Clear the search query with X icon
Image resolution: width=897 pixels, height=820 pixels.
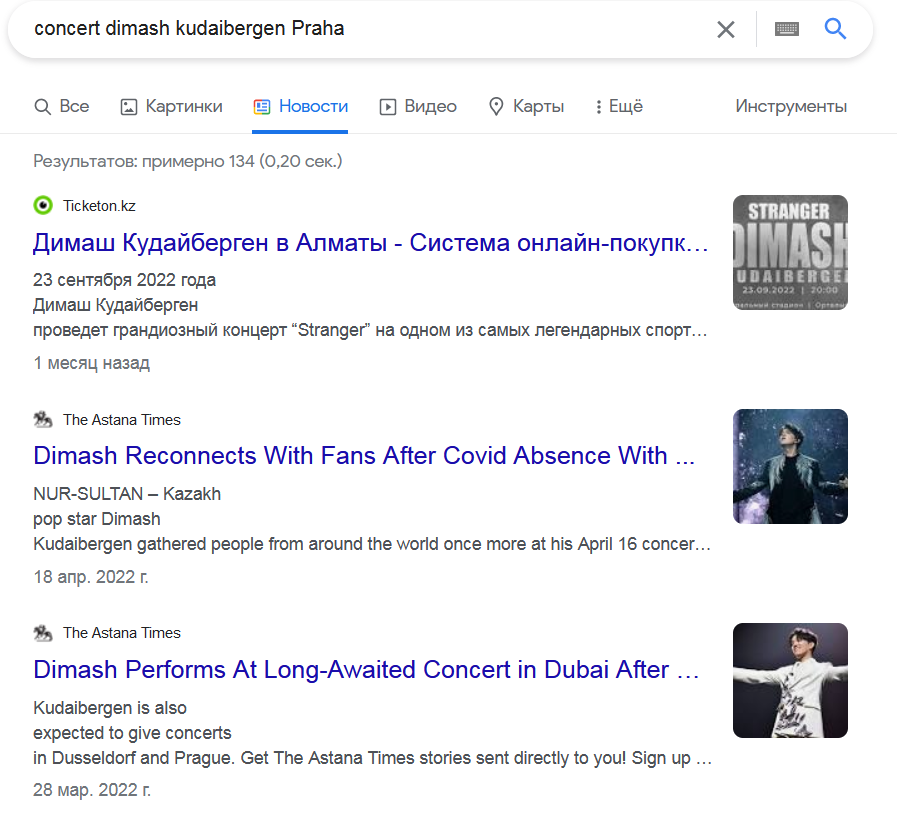(726, 29)
